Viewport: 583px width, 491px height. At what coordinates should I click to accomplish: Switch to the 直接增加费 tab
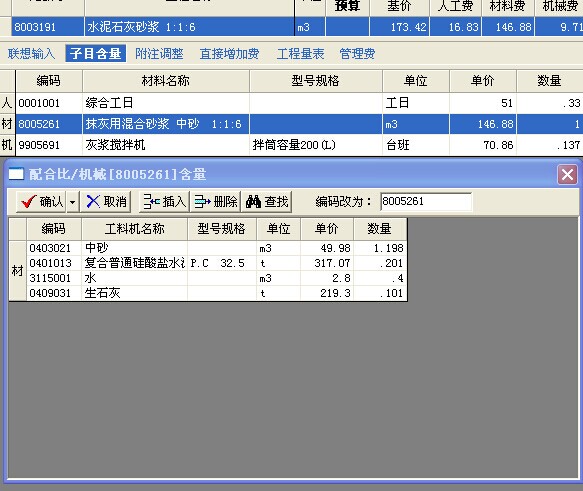[x=229, y=54]
